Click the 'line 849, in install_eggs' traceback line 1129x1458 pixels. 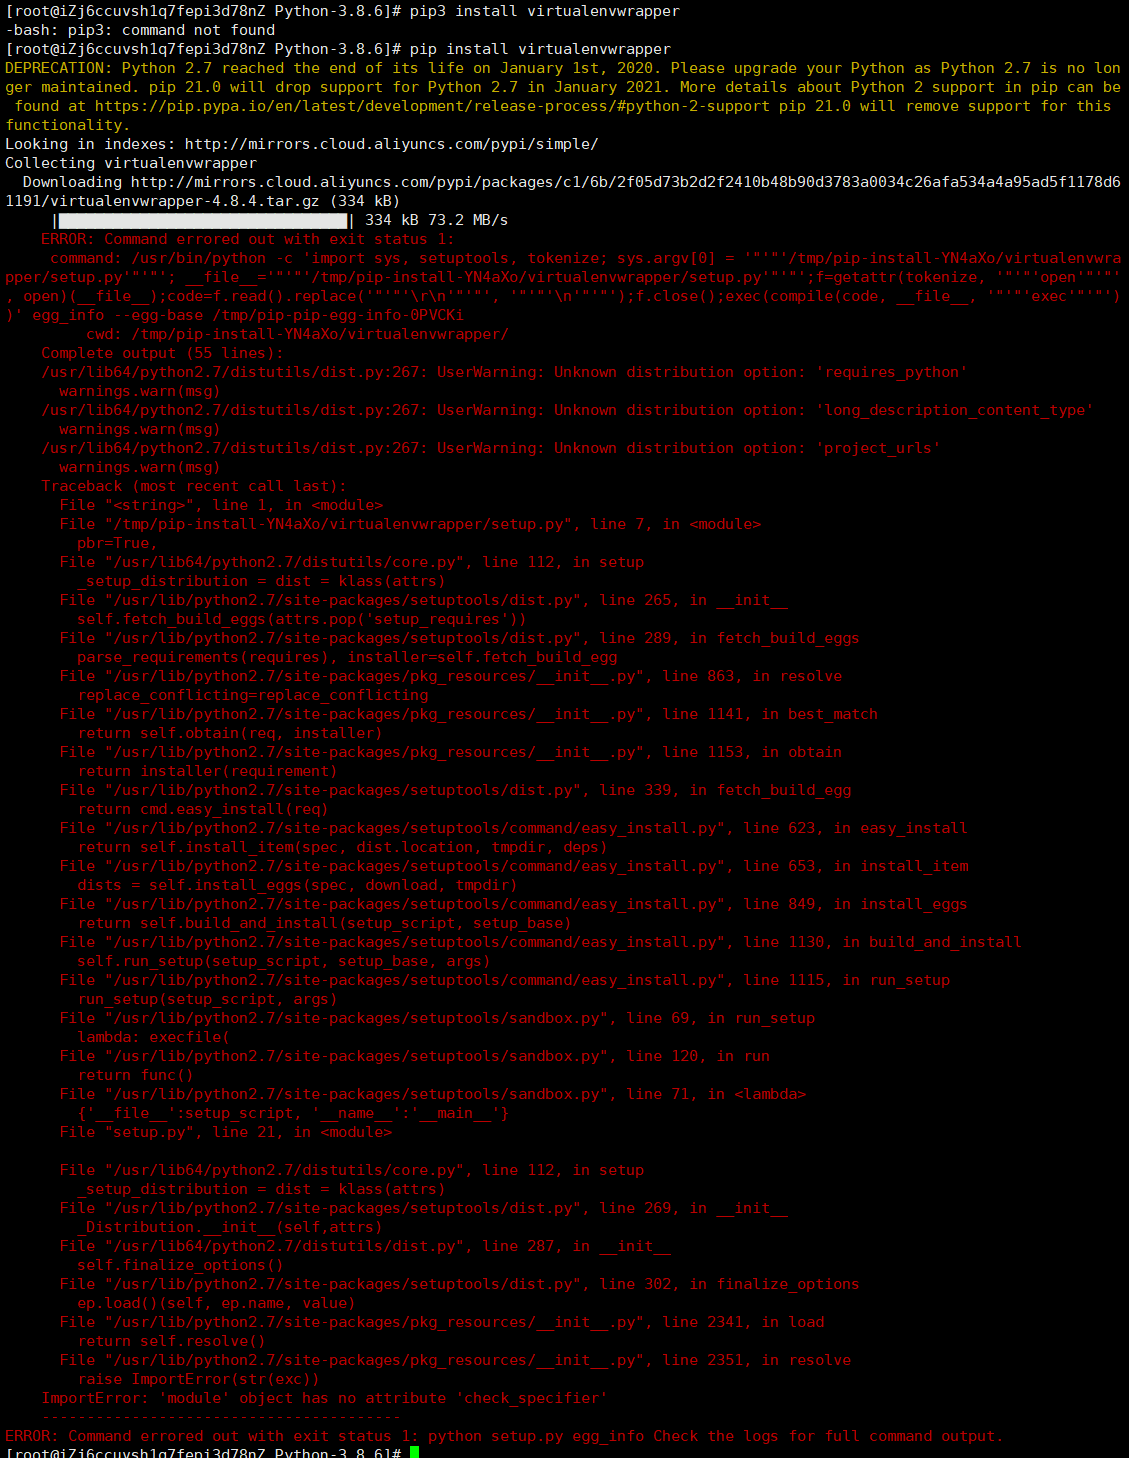[x=513, y=904]
